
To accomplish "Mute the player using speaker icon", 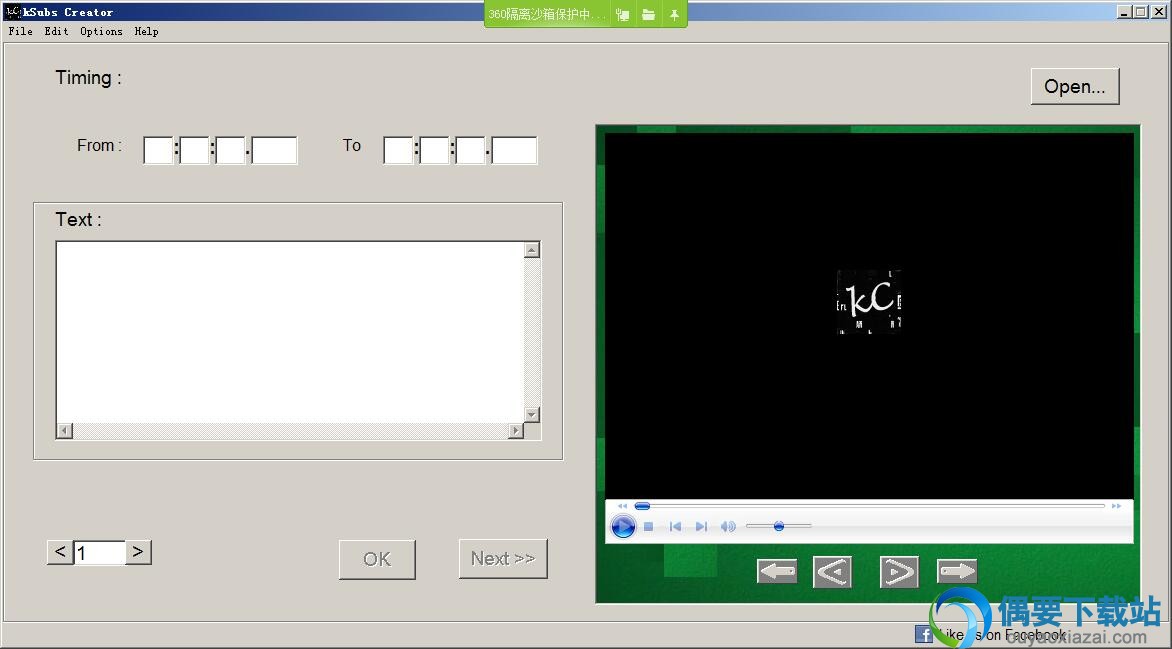I will [x=728, y=526].
